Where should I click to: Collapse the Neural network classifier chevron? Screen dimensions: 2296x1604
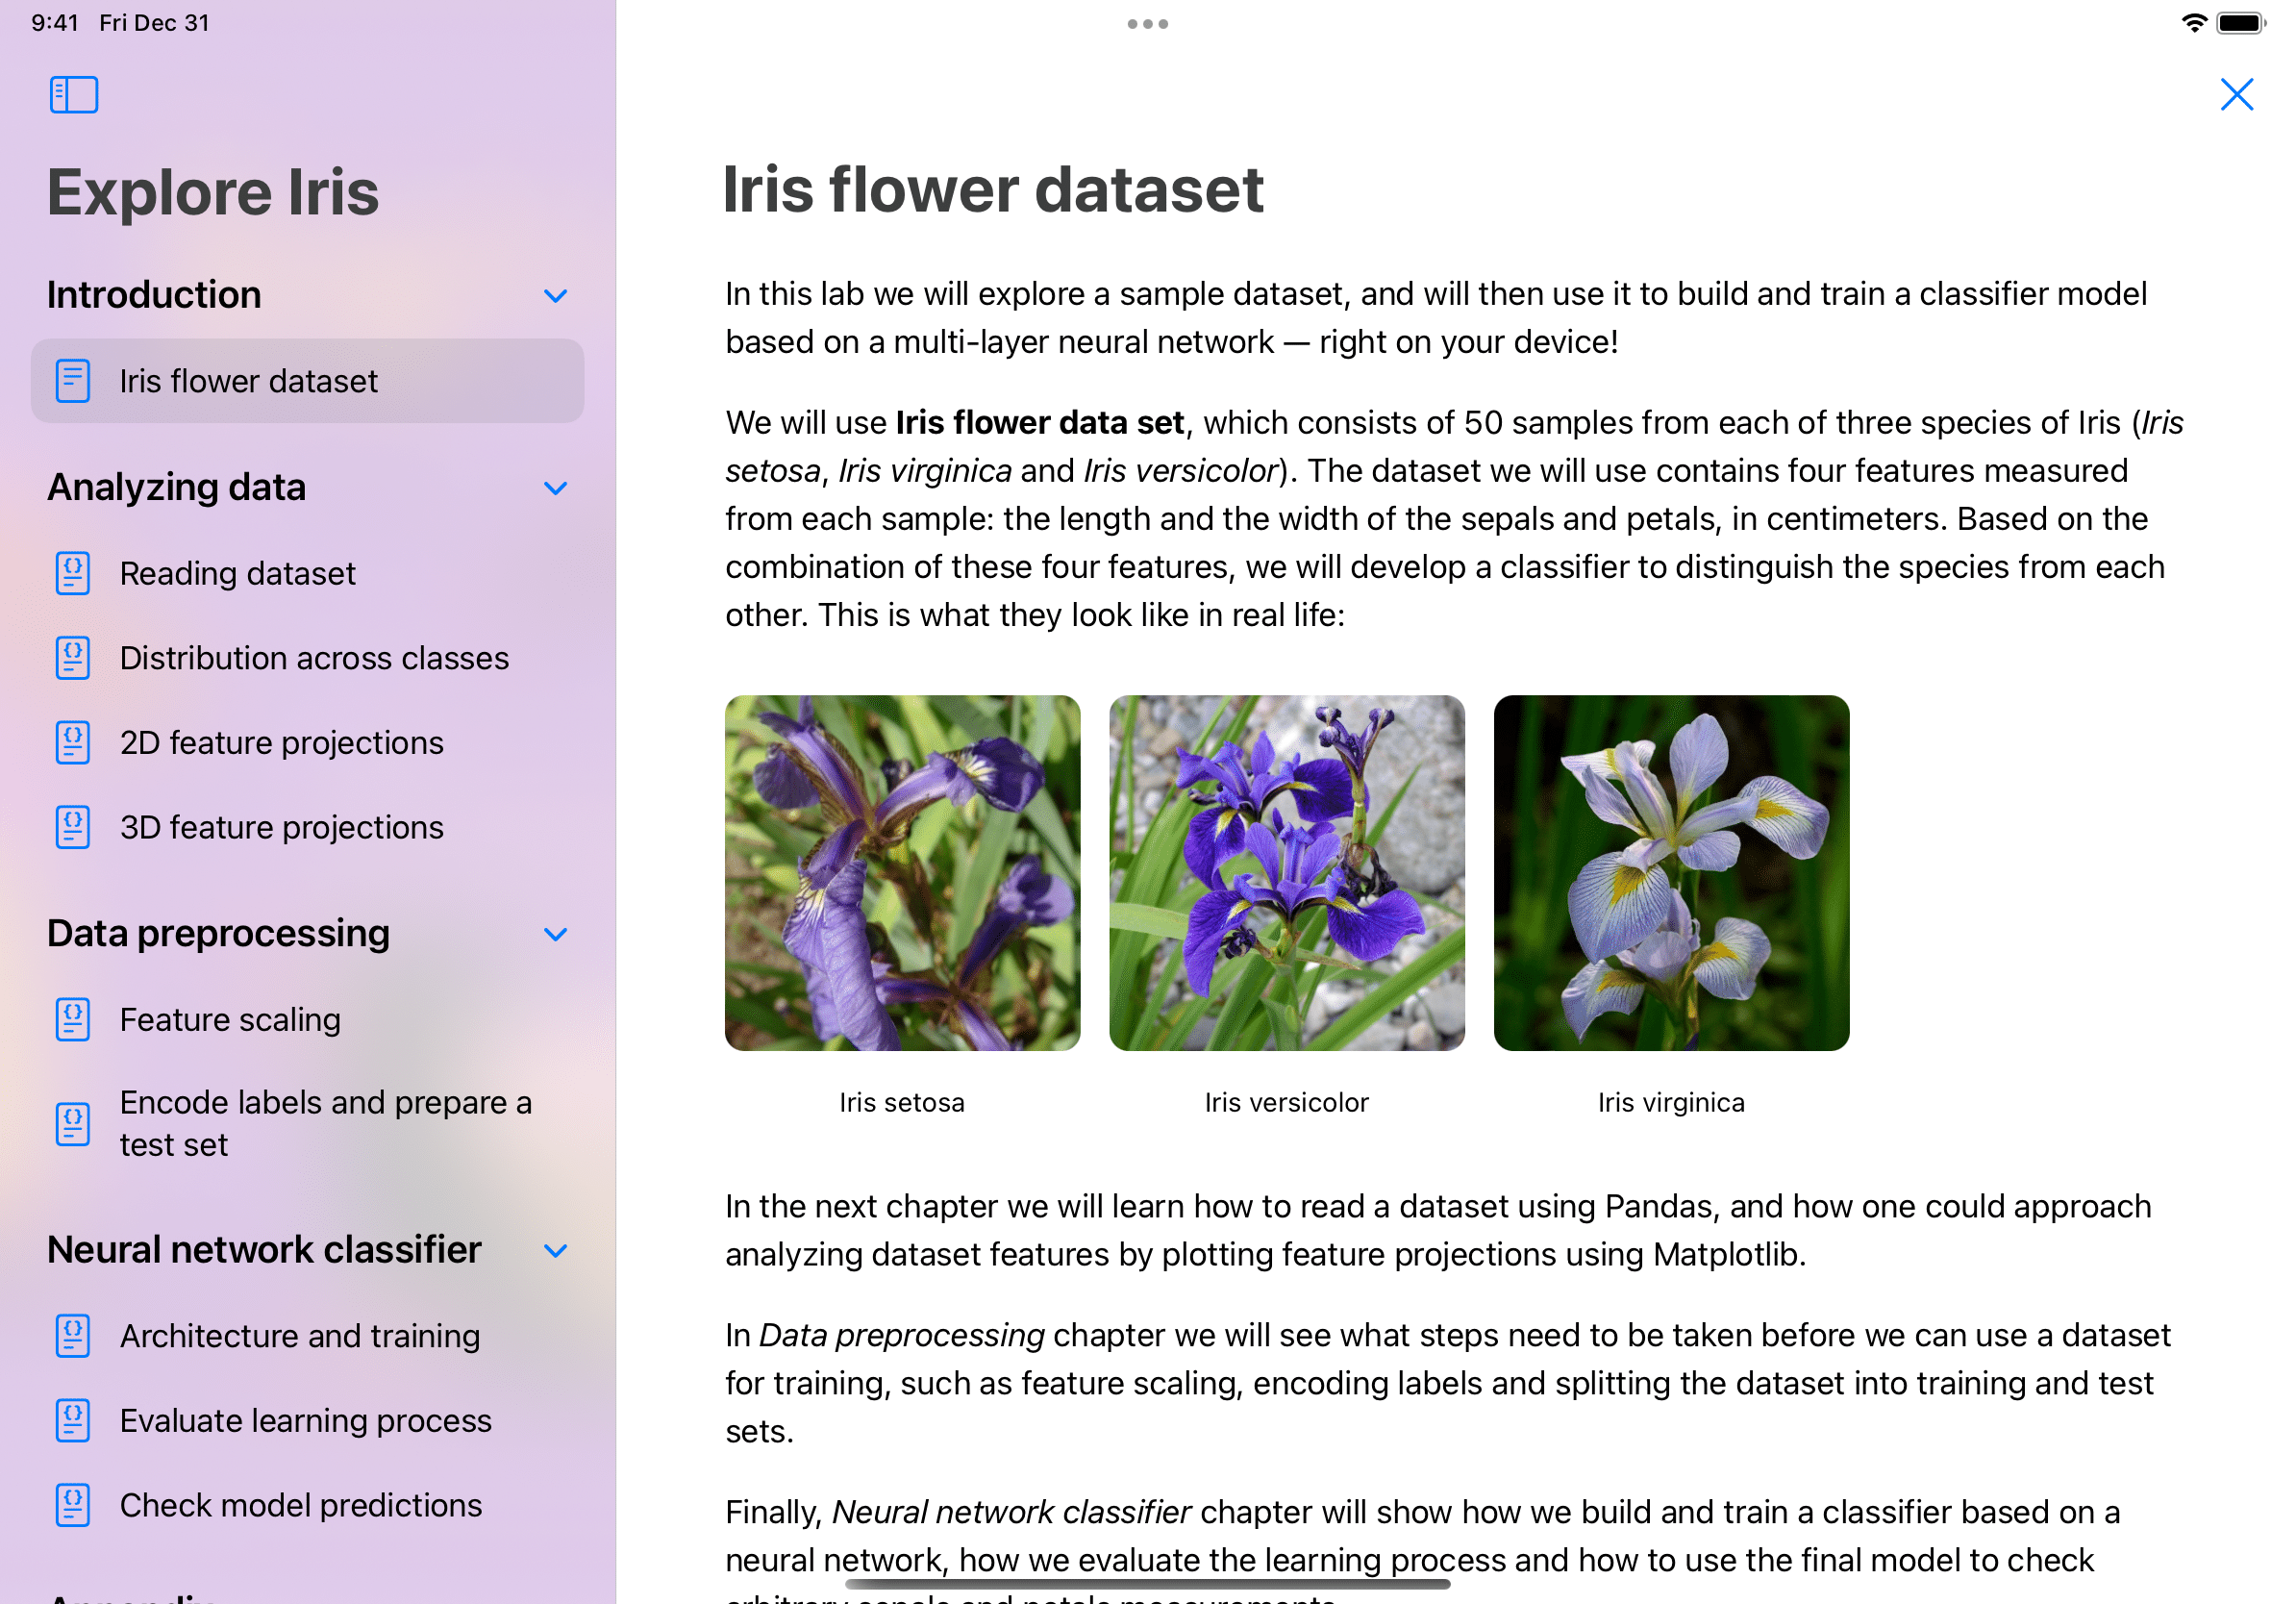(x=555, y=1250)
